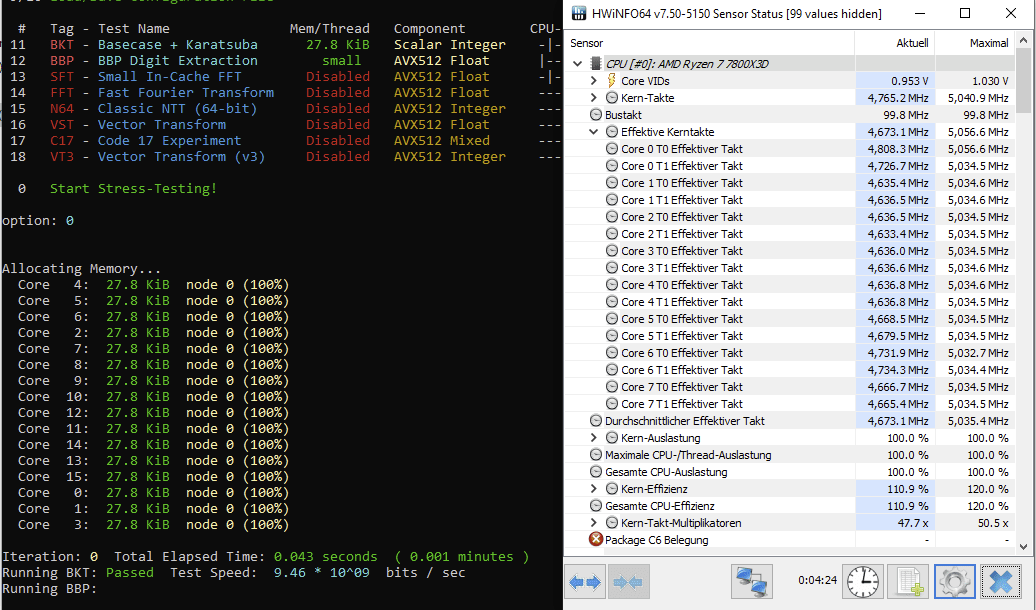Select the Core 1 T0 Effektiver Takt row
Screen dimensions: 1036x610
coord(792,182)
